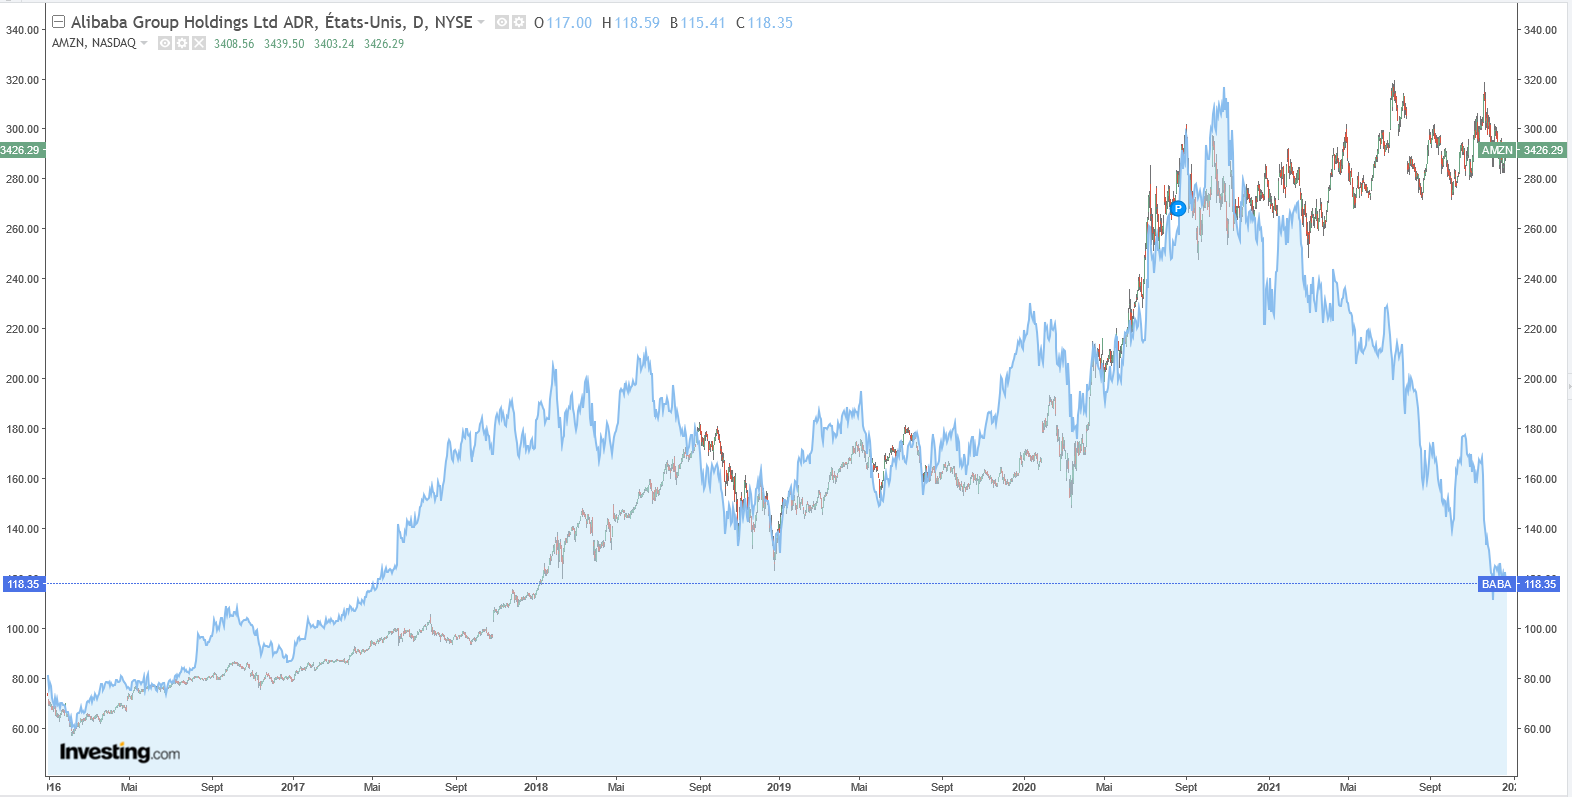Click the 2019 label on the time axis
Viewport: 1572px width, 797px height.
(779, 787)
